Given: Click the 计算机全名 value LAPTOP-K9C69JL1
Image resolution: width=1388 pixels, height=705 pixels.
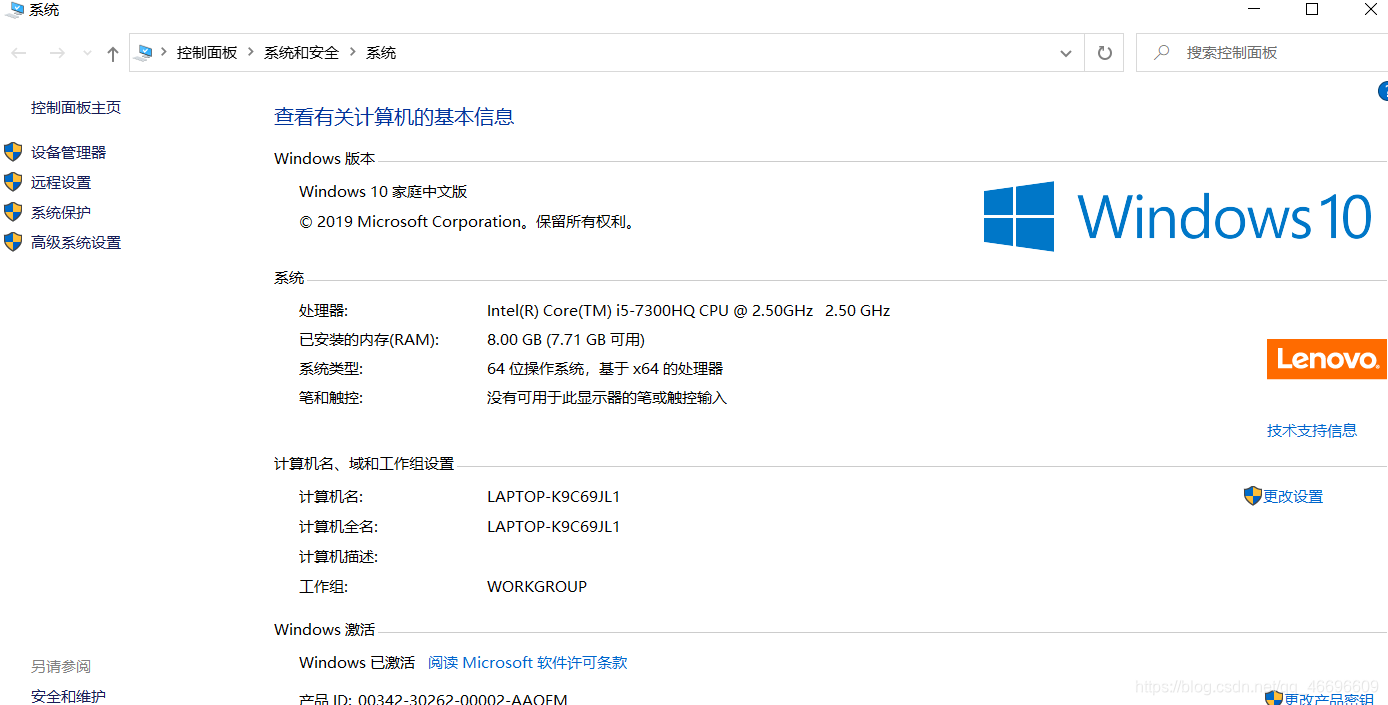Looking at the screenshot, I should [554, 527].
